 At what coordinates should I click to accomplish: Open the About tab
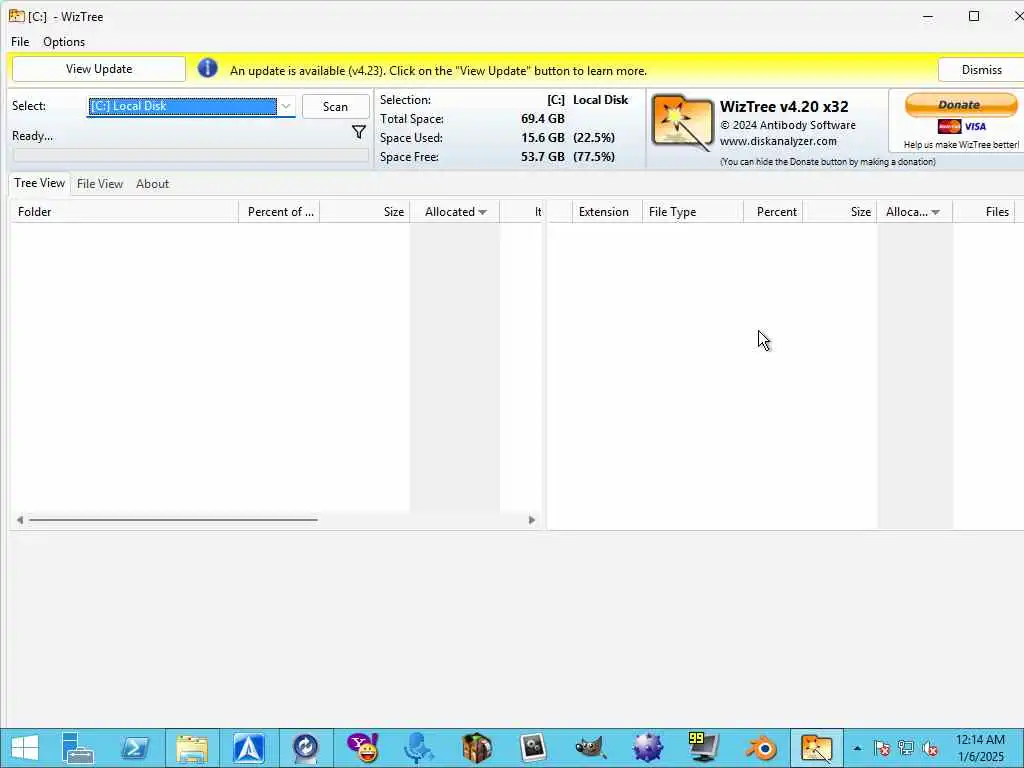[152, 184]
